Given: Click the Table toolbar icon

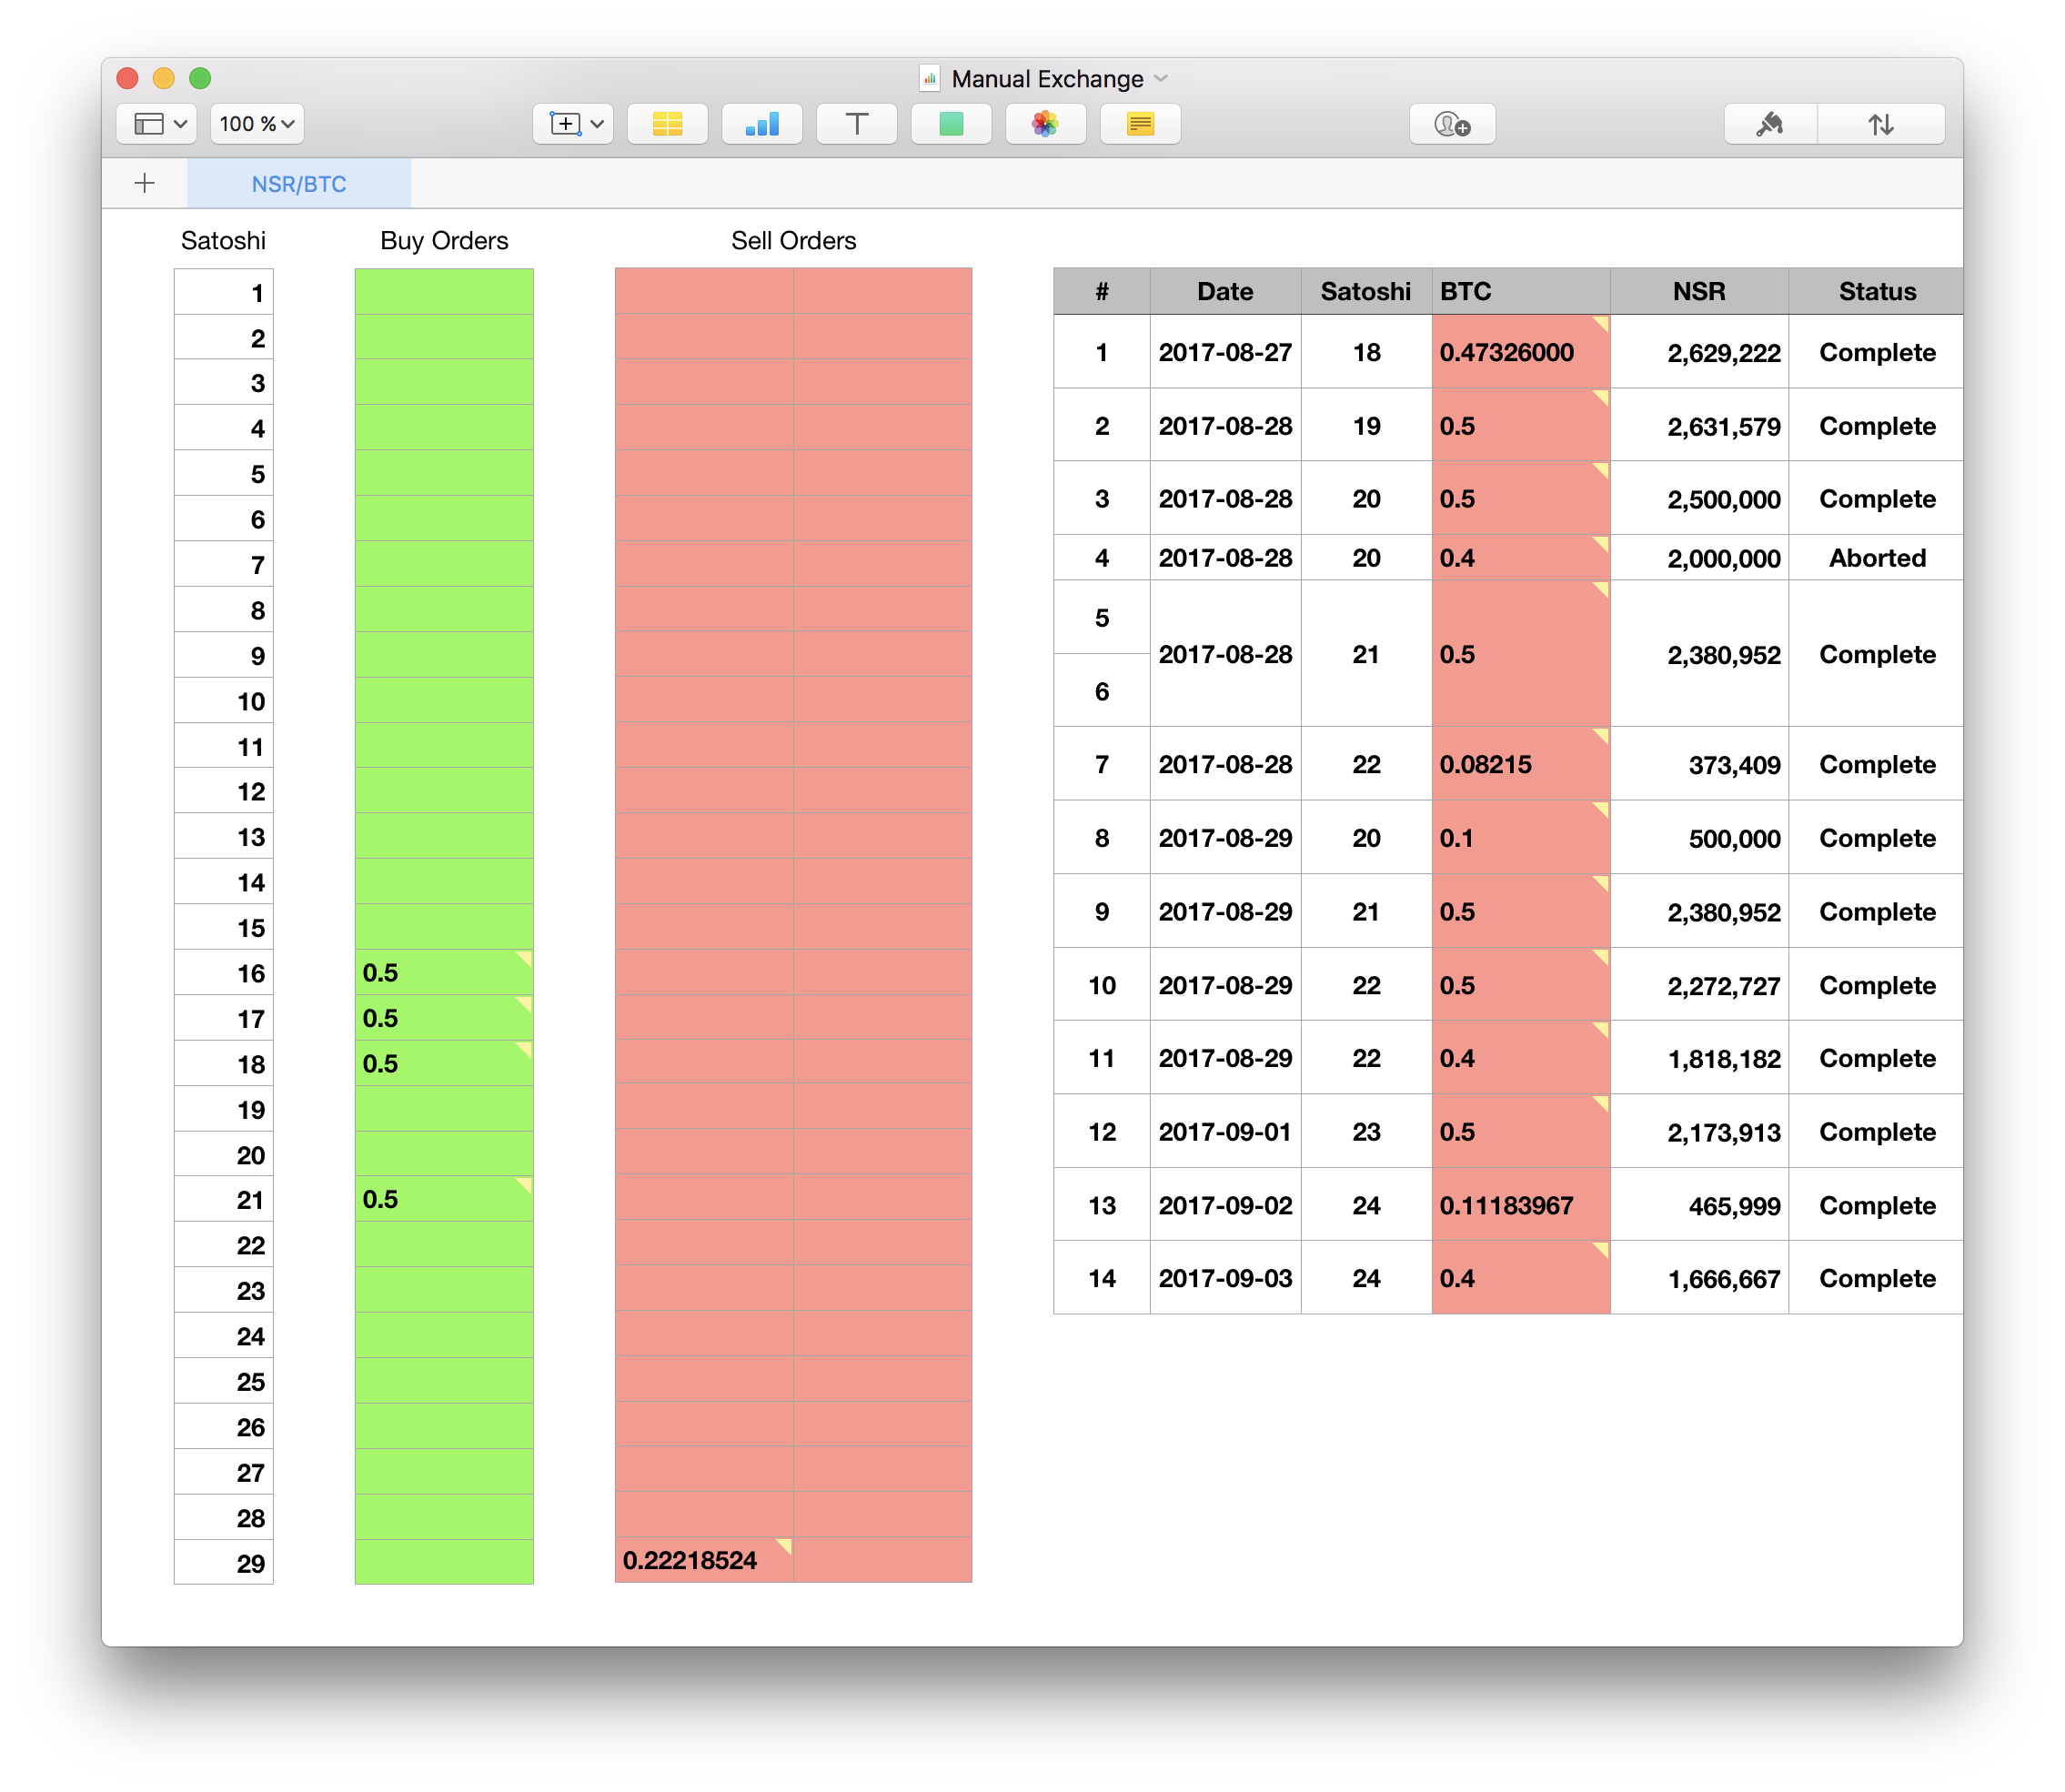Looking at the screenshot, I should (667, 124).
